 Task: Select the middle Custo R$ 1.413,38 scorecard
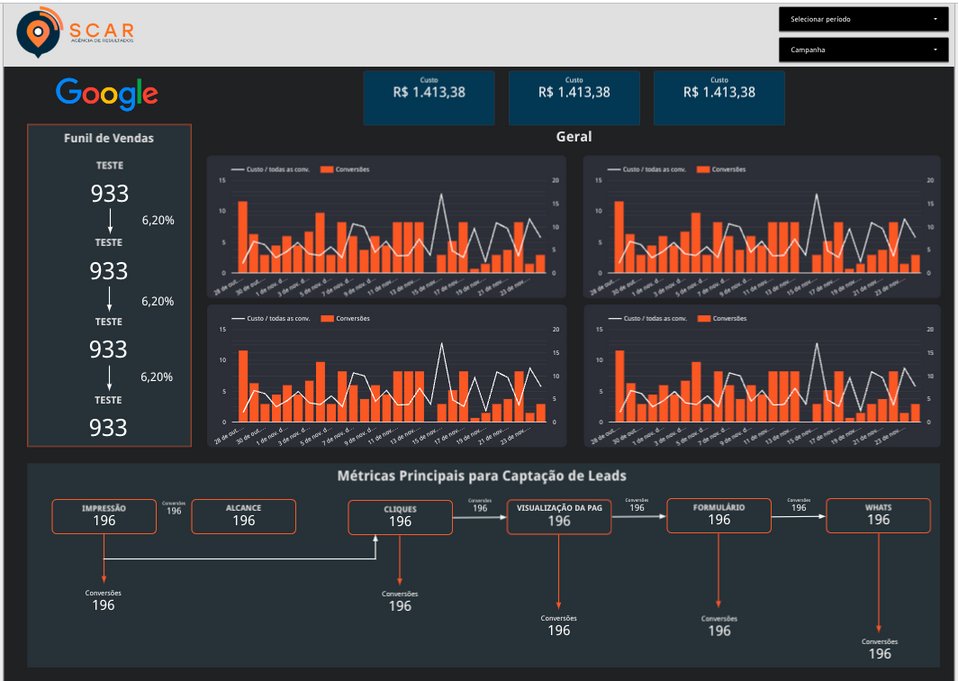tap(574, 98)
